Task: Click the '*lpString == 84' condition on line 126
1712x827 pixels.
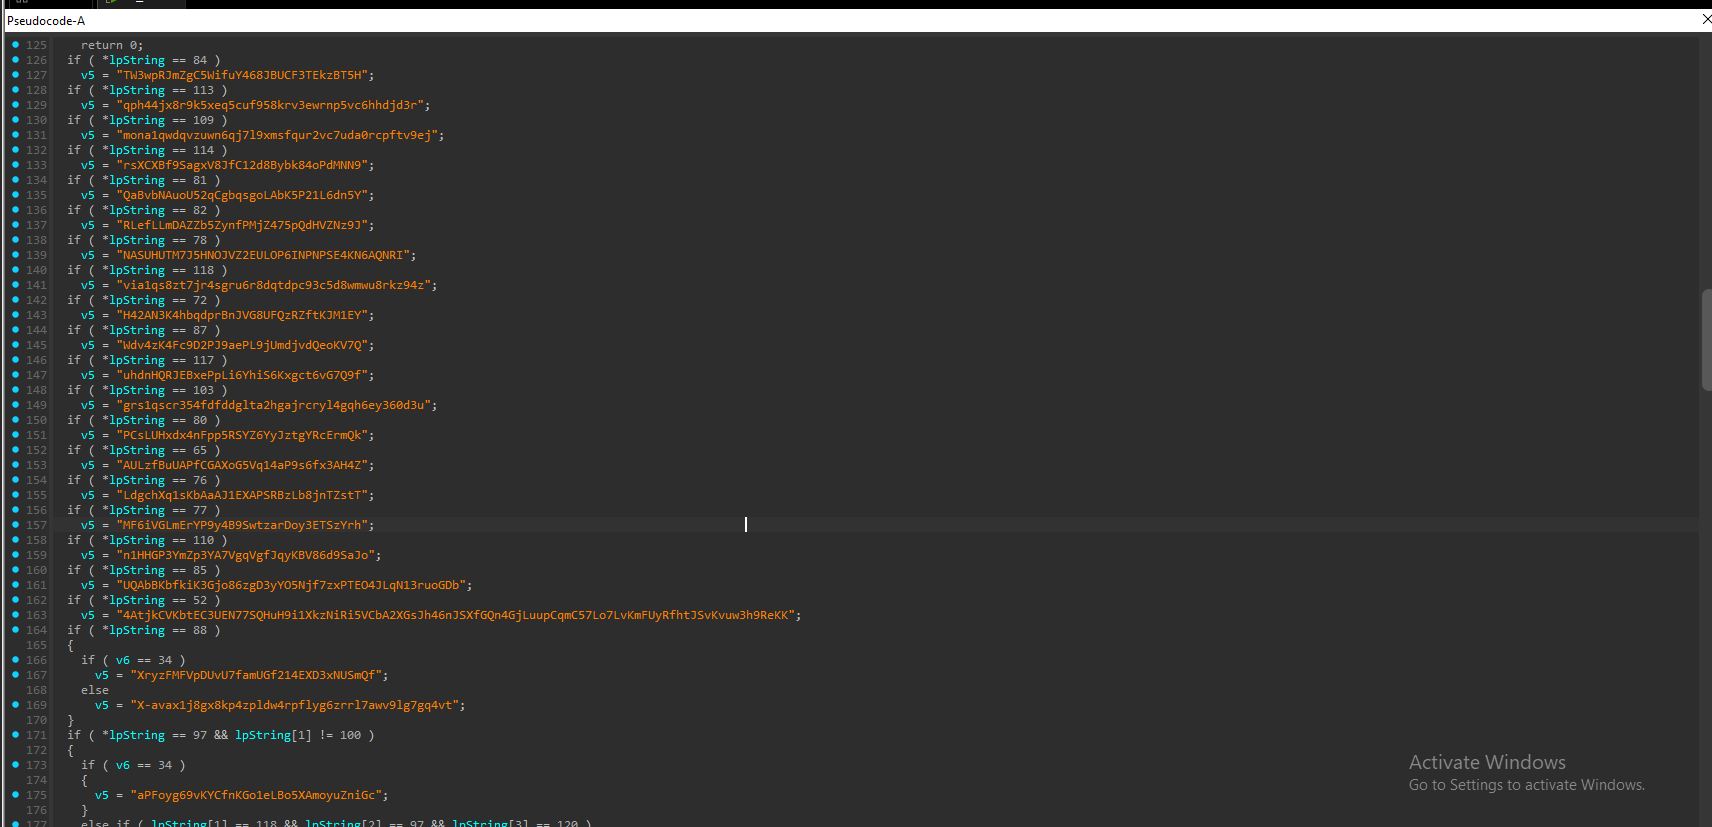Action: pos(154,60)
